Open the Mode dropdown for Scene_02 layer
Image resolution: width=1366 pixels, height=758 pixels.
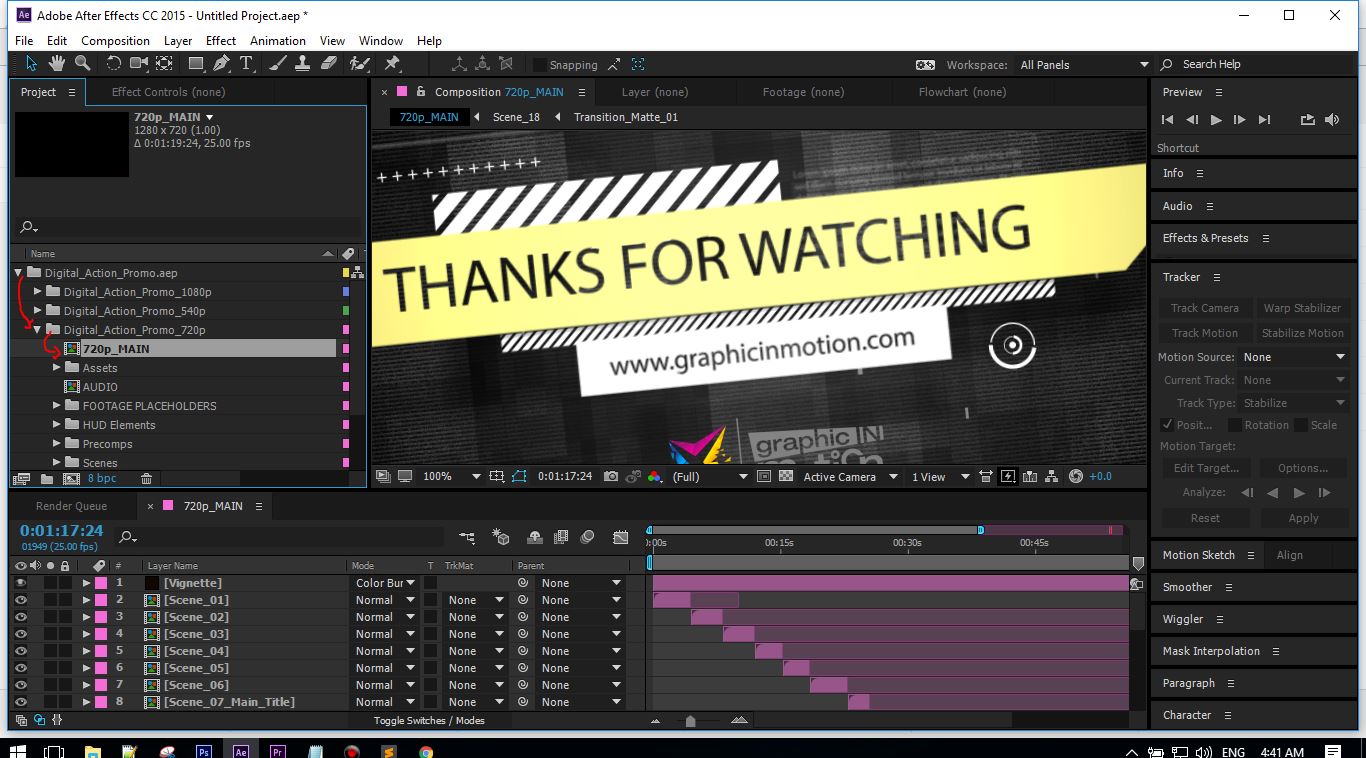(x=385, y=617)
